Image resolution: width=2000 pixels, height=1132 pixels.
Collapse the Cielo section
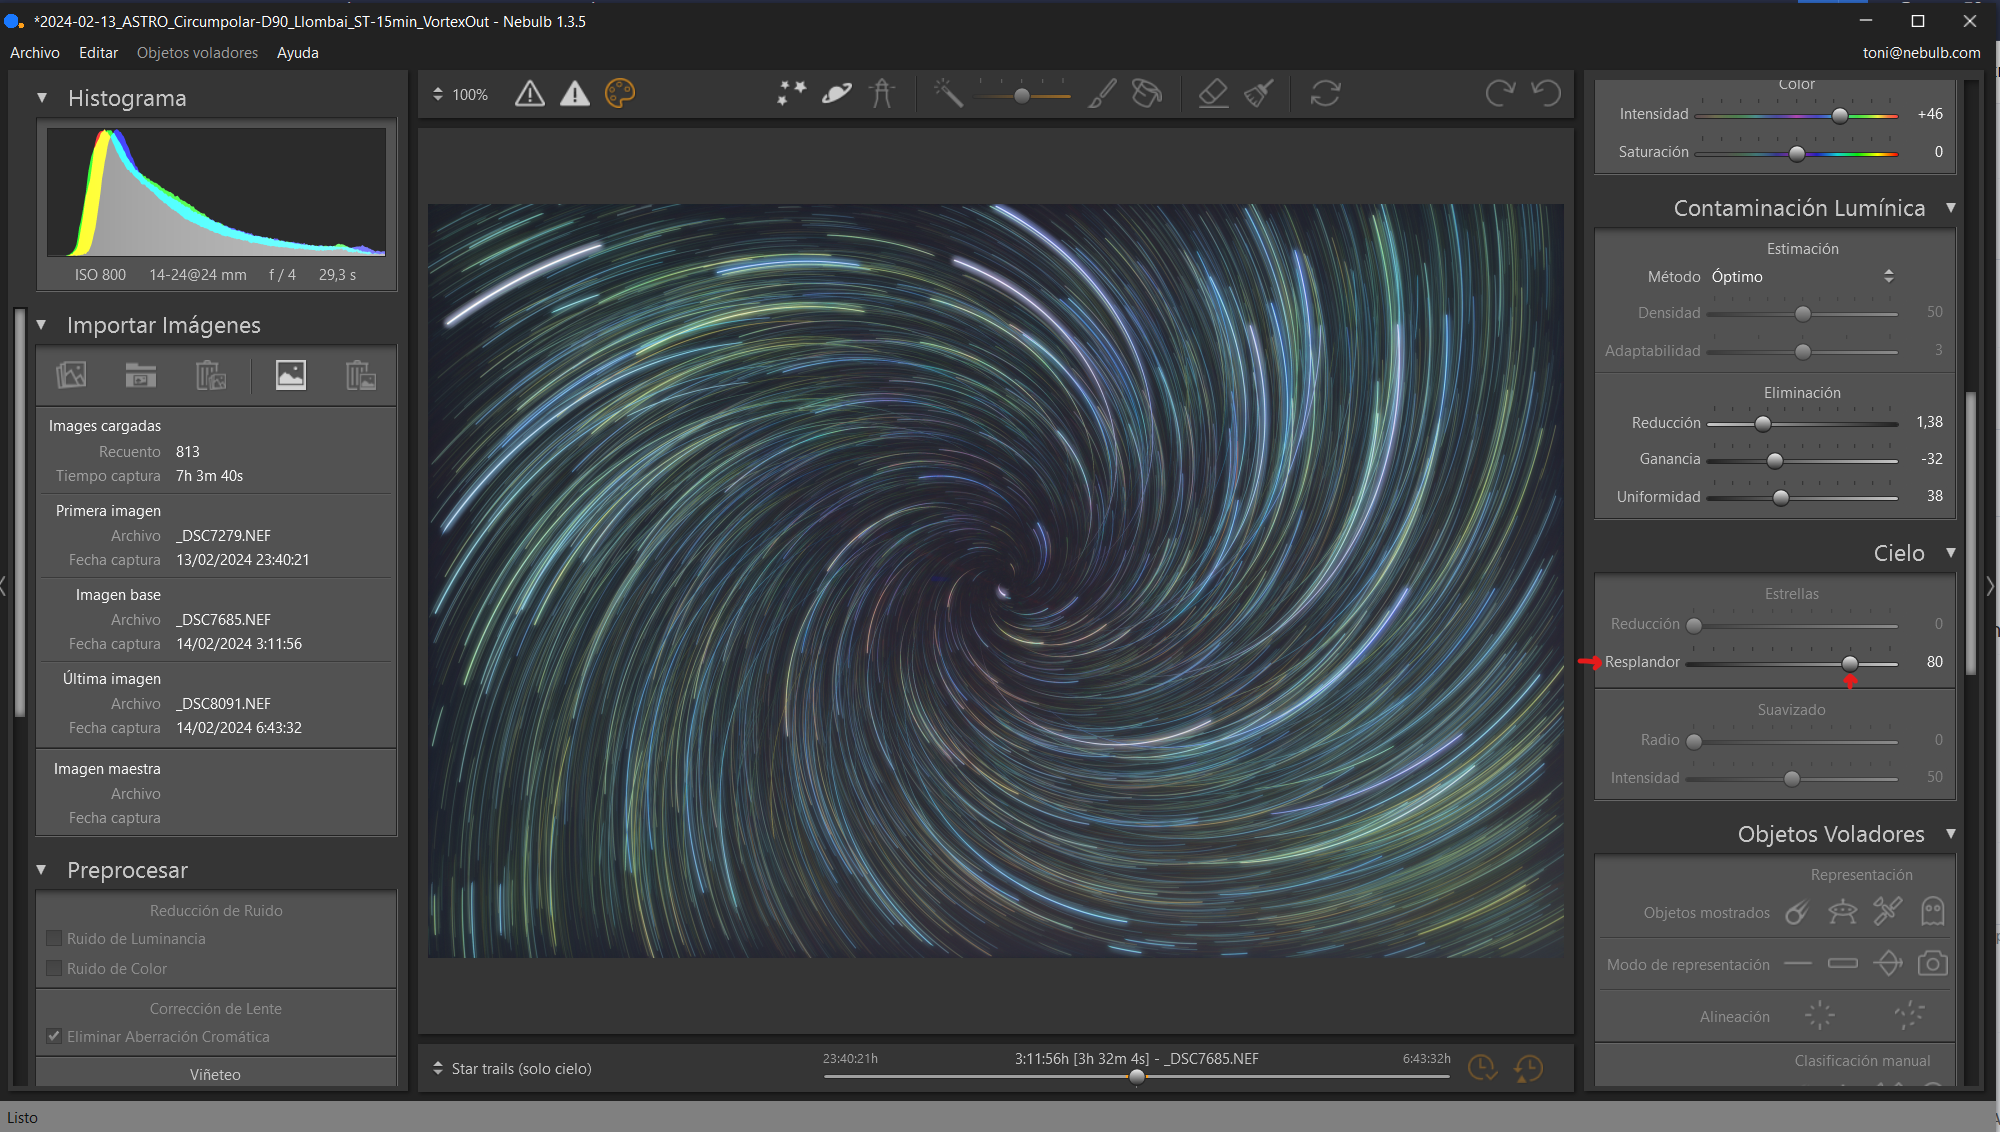pos(1951,553)
